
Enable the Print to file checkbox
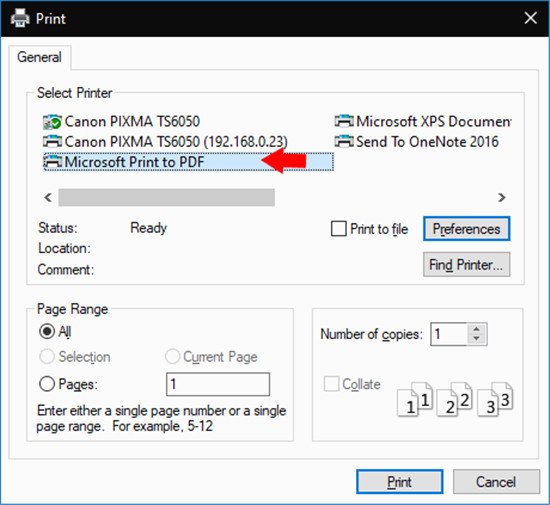[338, 229]
